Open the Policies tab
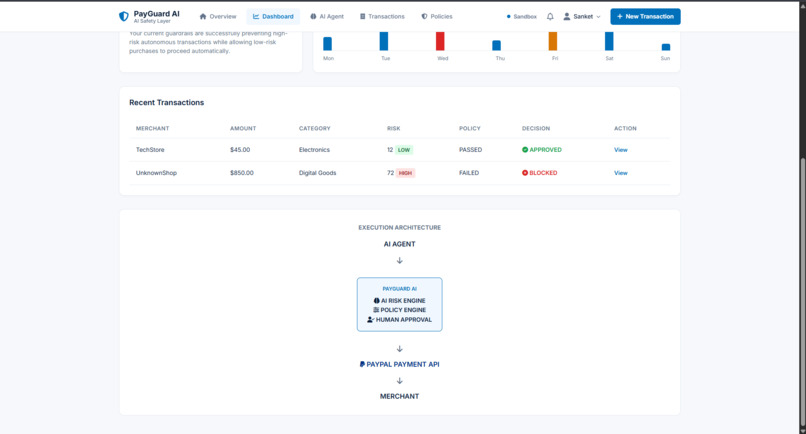Viewport: 806px width, 434px height. [x=437, y=16]
